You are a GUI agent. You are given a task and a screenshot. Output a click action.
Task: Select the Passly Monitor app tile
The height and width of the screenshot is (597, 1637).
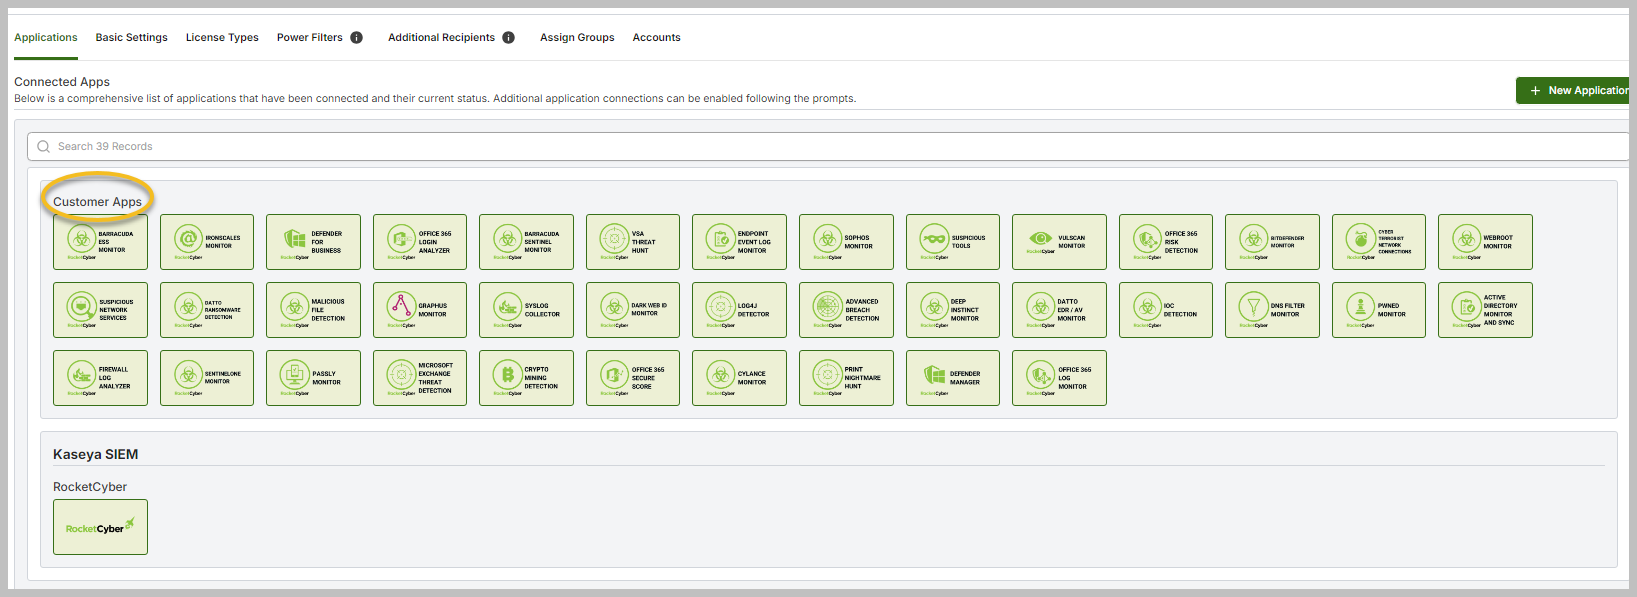point(313,378)
